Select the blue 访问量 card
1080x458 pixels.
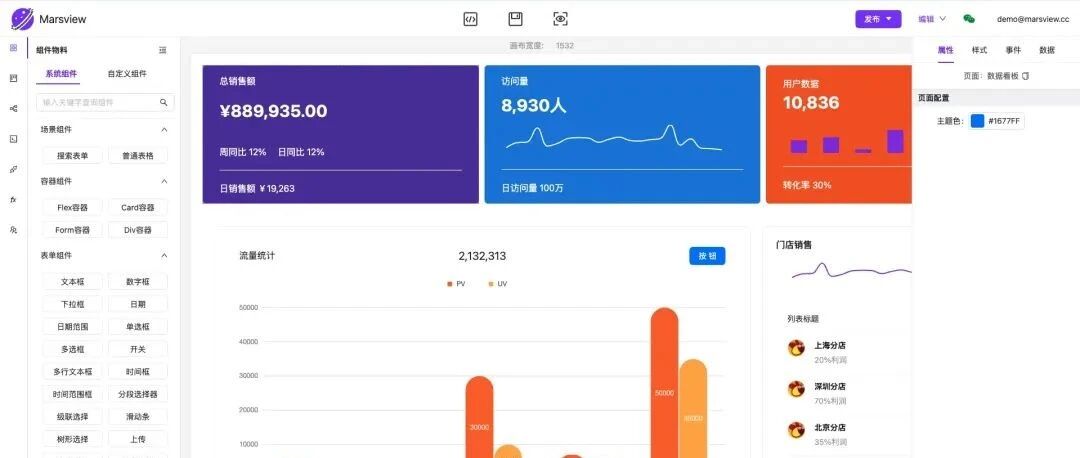point(622,134)
